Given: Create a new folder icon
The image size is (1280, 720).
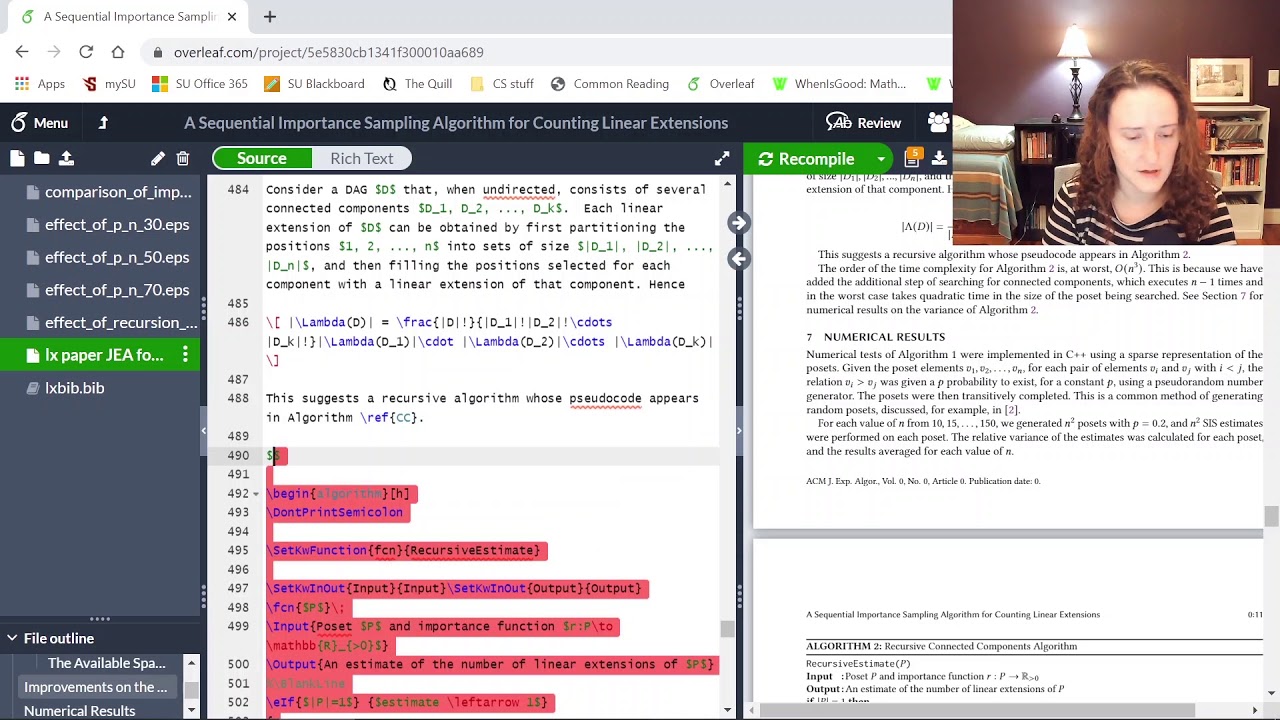Looking at the screenshot, I should pos(41,158).
